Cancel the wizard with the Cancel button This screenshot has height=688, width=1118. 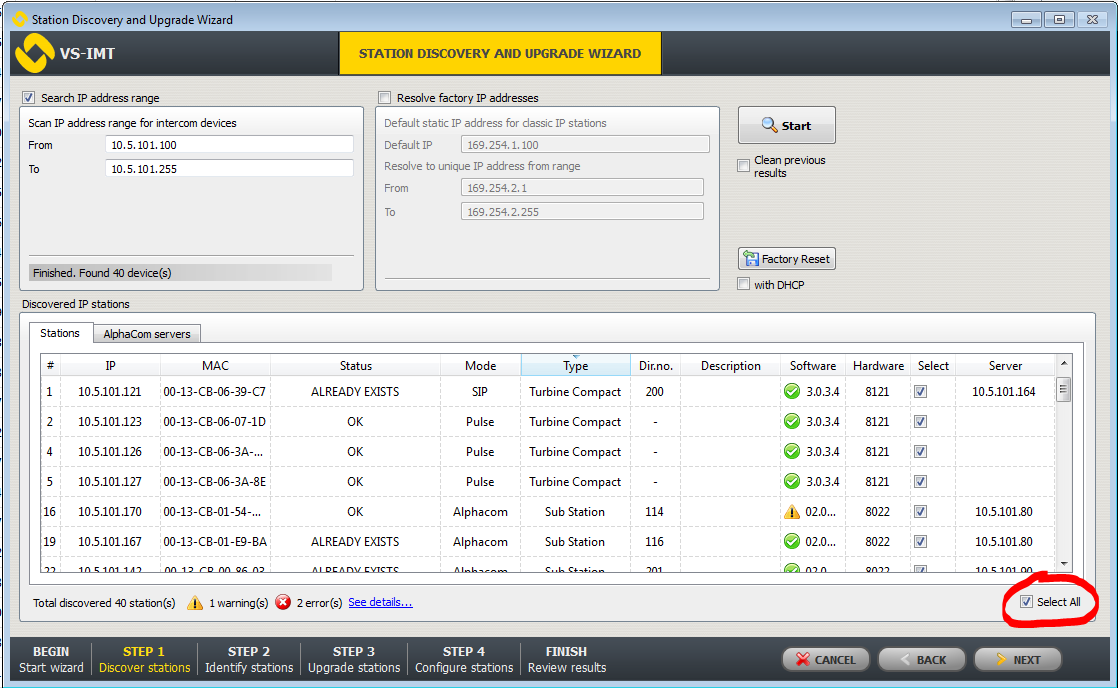(824, 660)
